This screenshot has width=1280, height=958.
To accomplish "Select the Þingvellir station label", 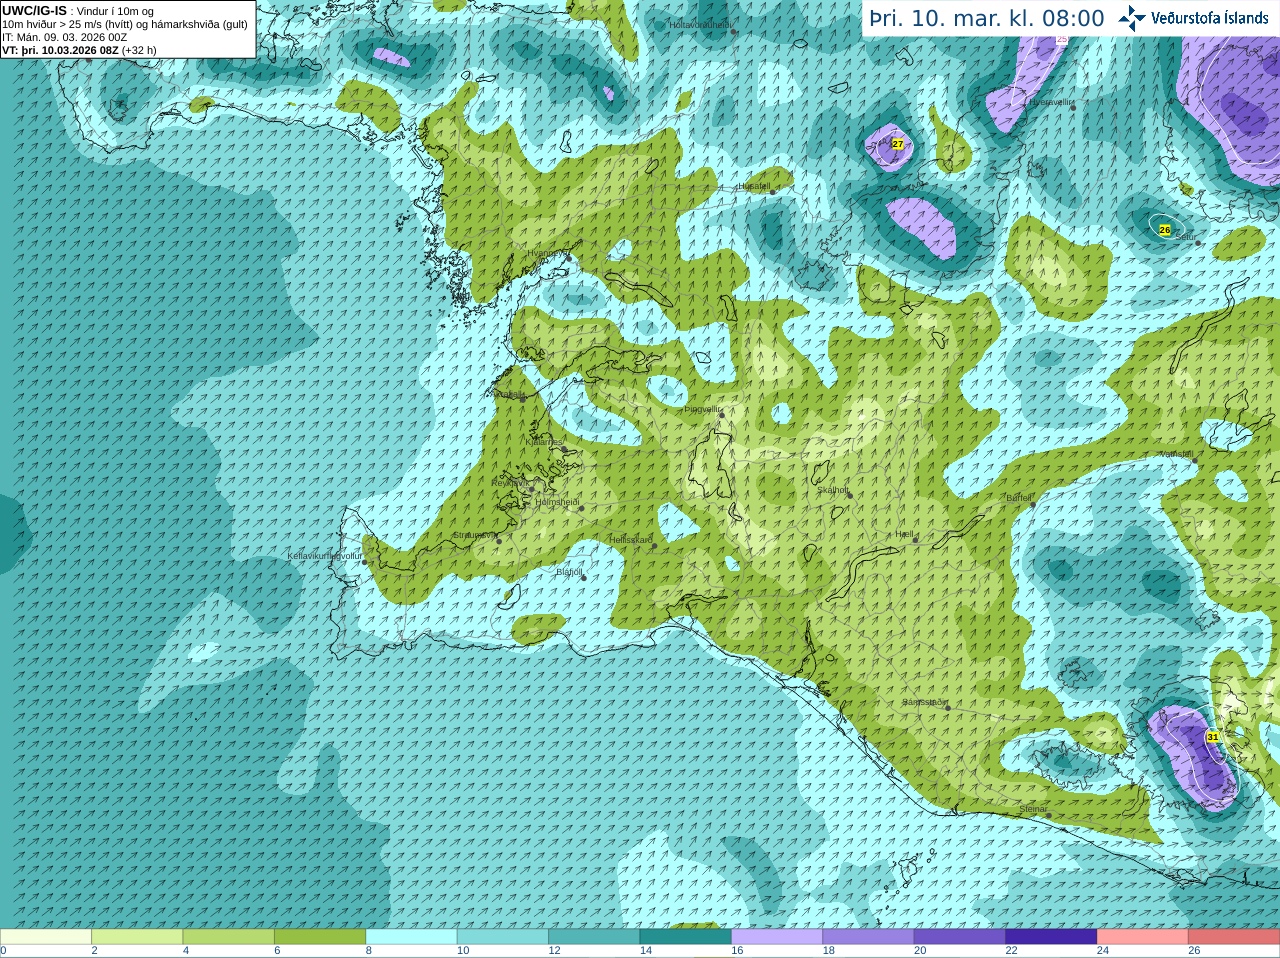I will pyautogui.click(x=702, y=409).
